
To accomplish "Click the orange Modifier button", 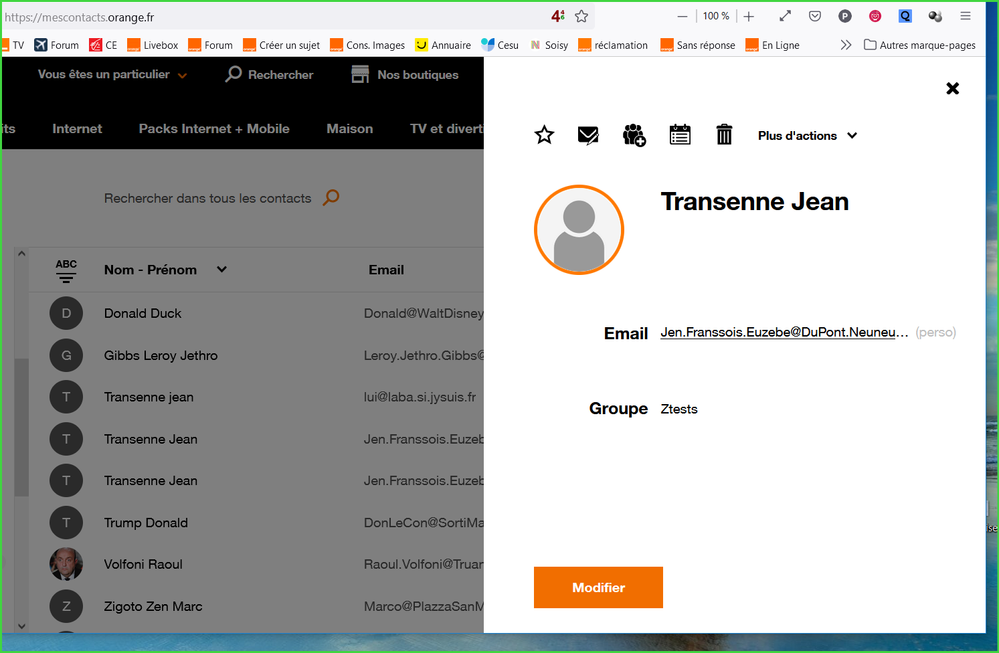I will (x=598, y=588).
